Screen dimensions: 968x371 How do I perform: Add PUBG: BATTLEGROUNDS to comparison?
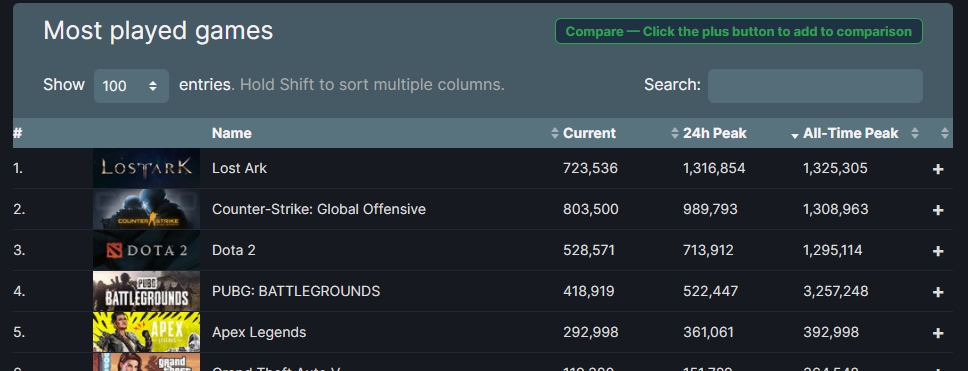point(938,292)
